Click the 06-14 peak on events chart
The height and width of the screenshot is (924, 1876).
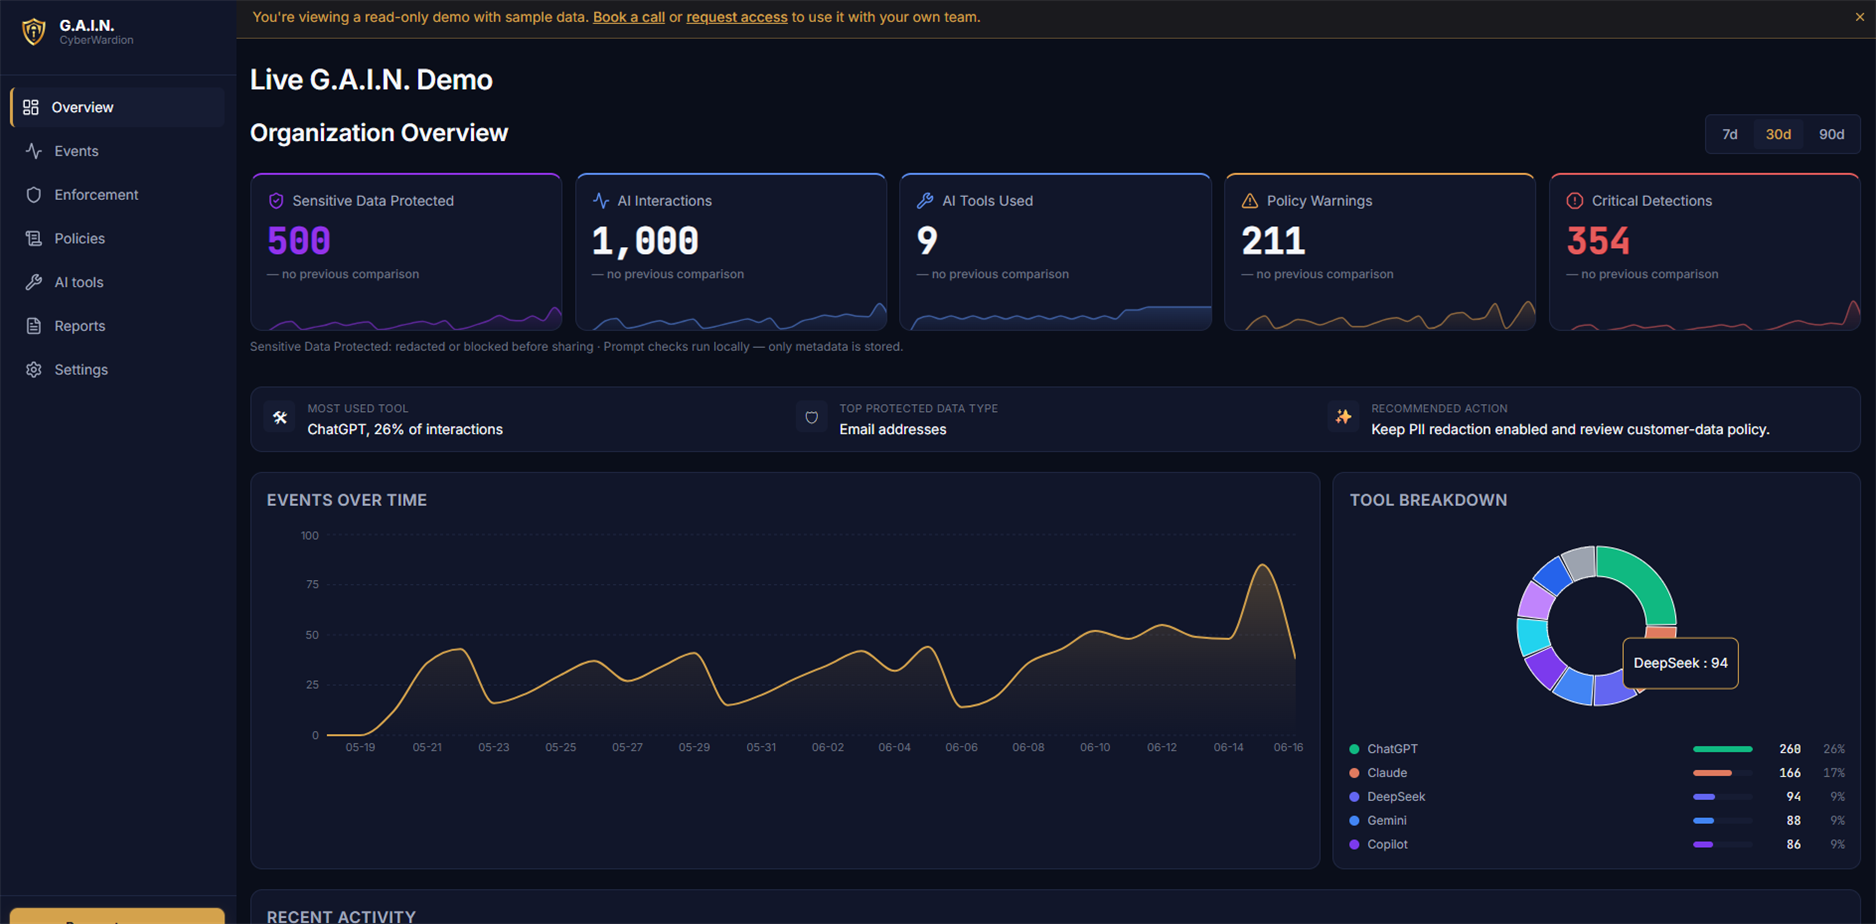point(1263,566)
